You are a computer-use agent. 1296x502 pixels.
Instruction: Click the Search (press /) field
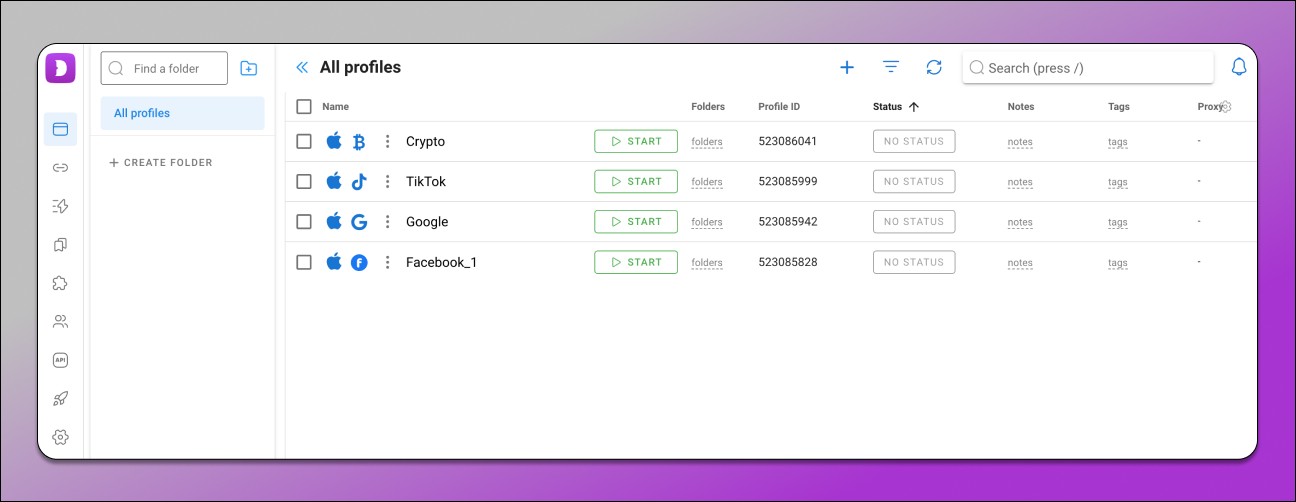click(1088, 68)
